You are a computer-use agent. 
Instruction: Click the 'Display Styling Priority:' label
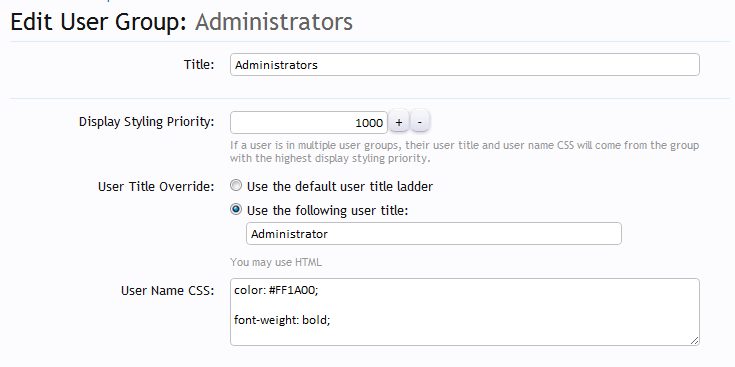(x=146, y=122)
